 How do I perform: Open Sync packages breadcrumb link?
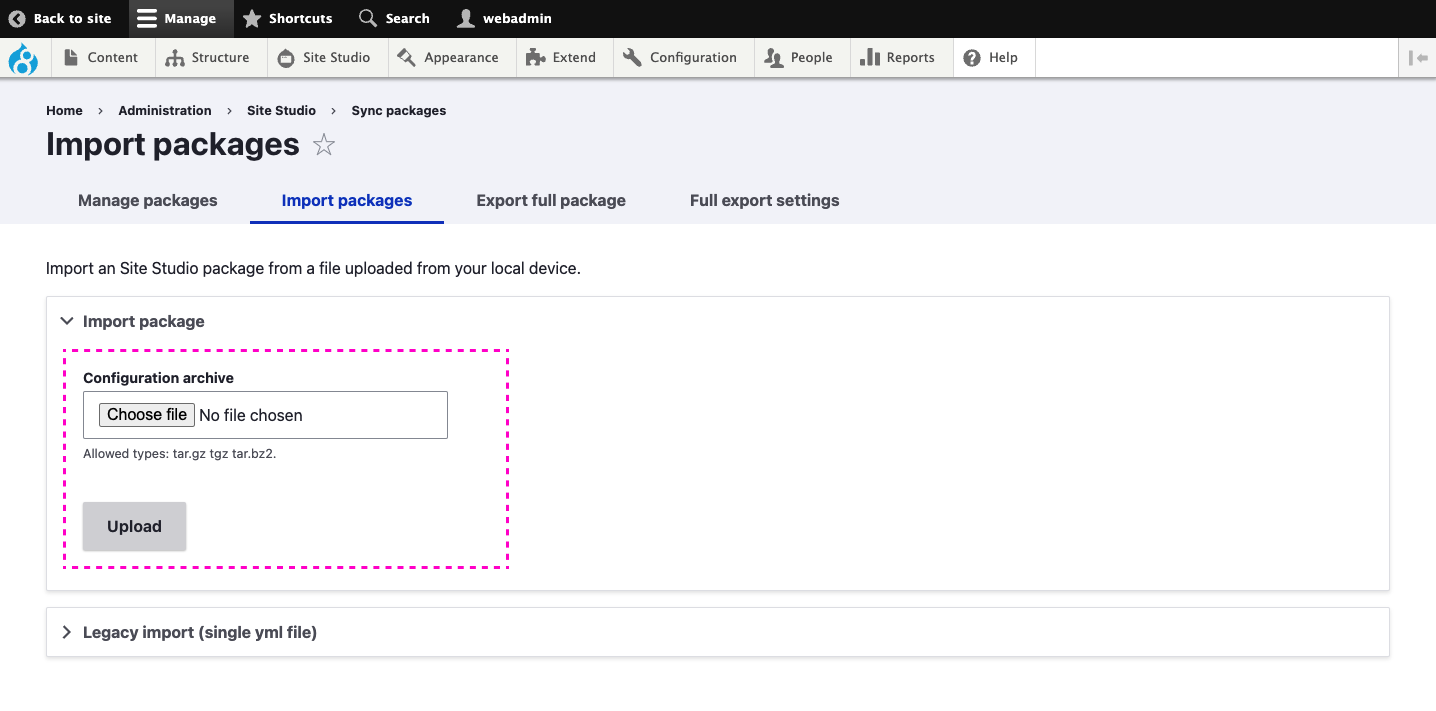[x=399, y=110]
